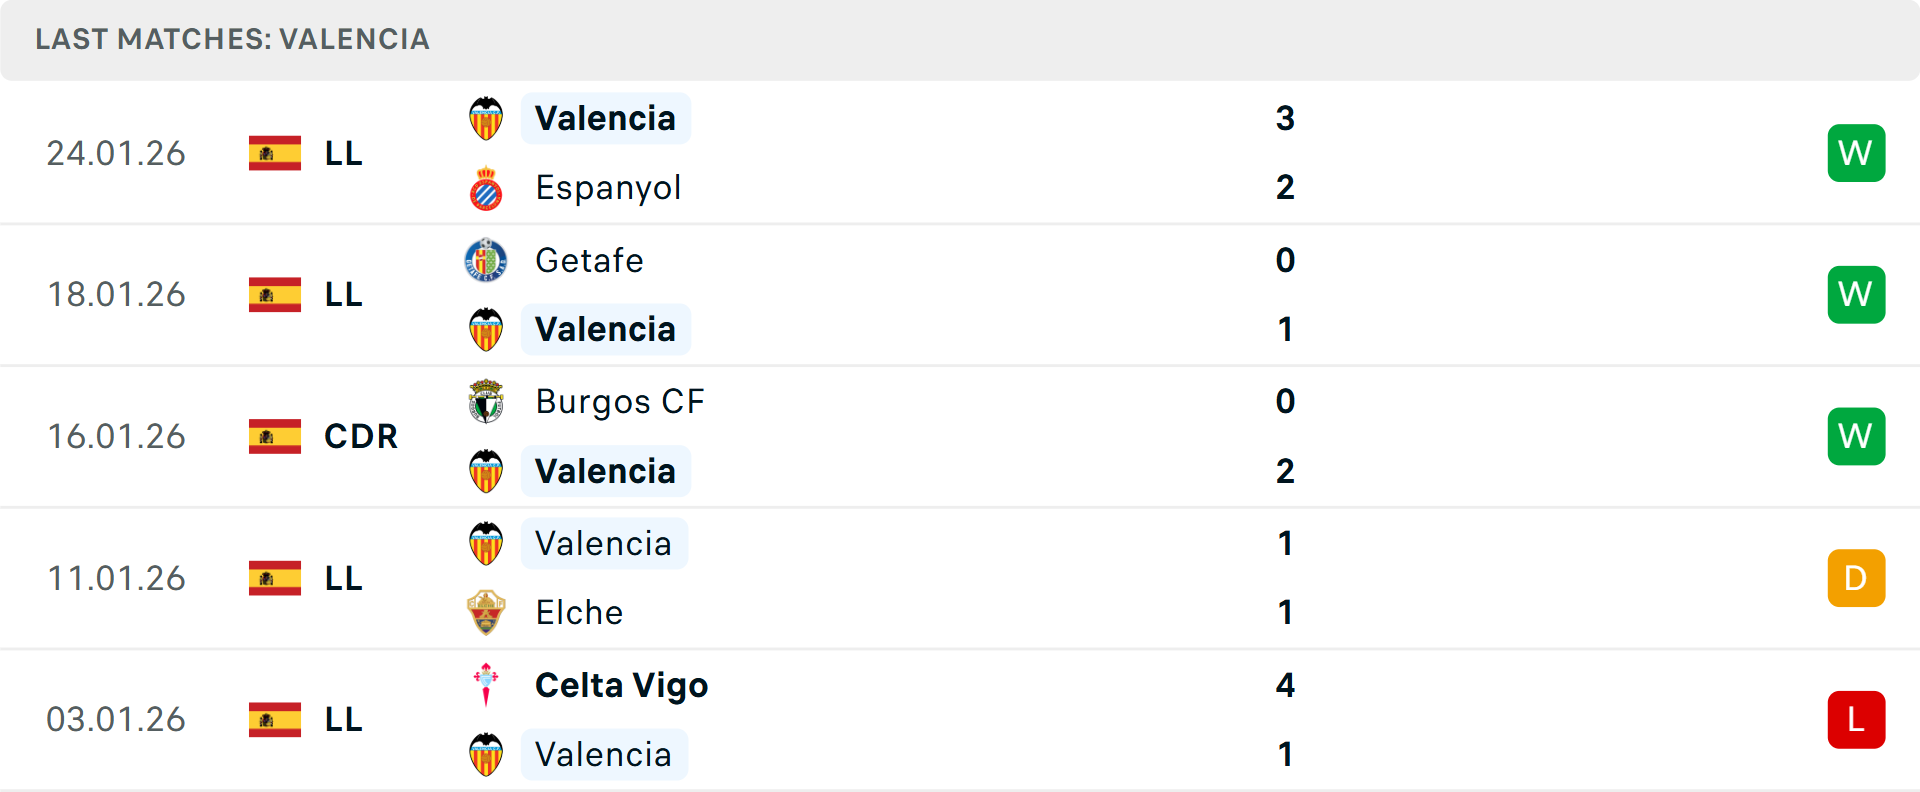Open the Burgos CF team link
1920x792 pixels.
coord(620,402)
